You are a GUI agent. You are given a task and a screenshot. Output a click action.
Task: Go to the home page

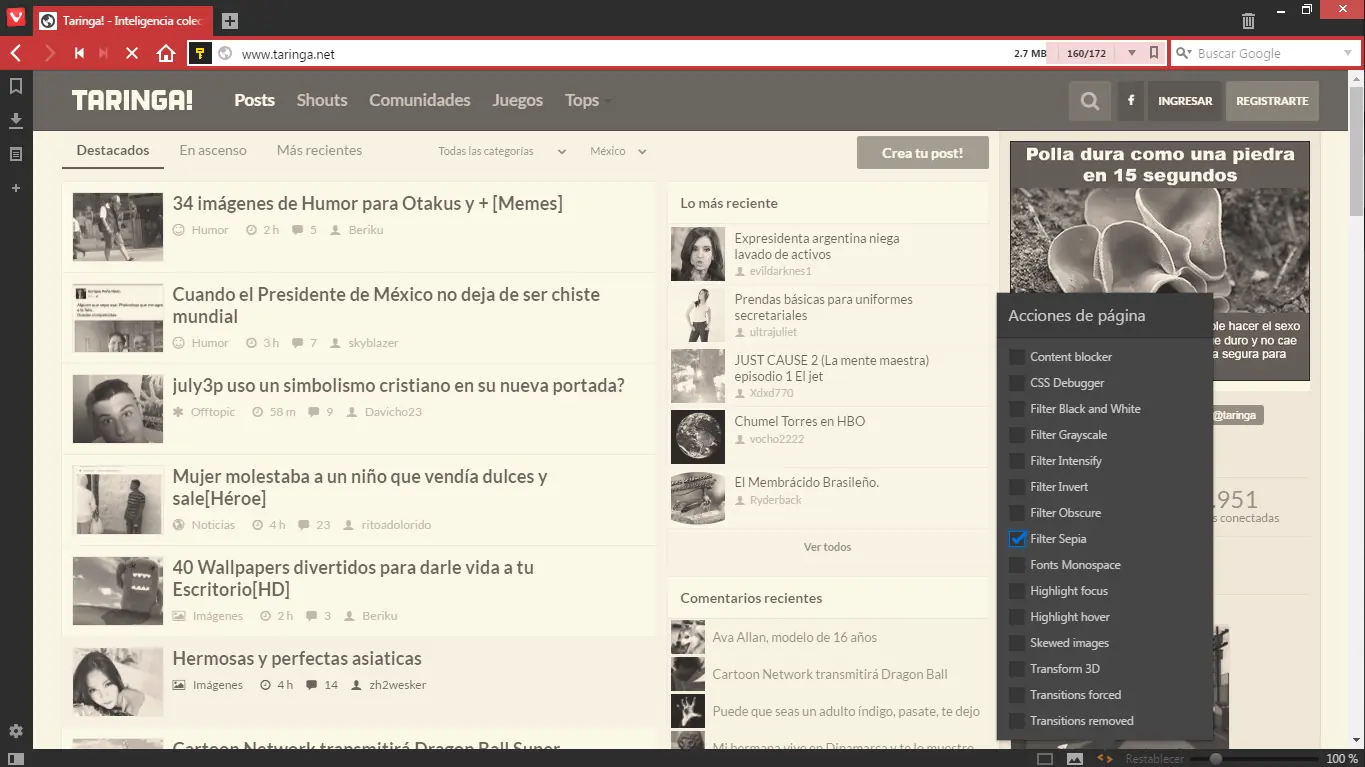(x=166, y=54)
